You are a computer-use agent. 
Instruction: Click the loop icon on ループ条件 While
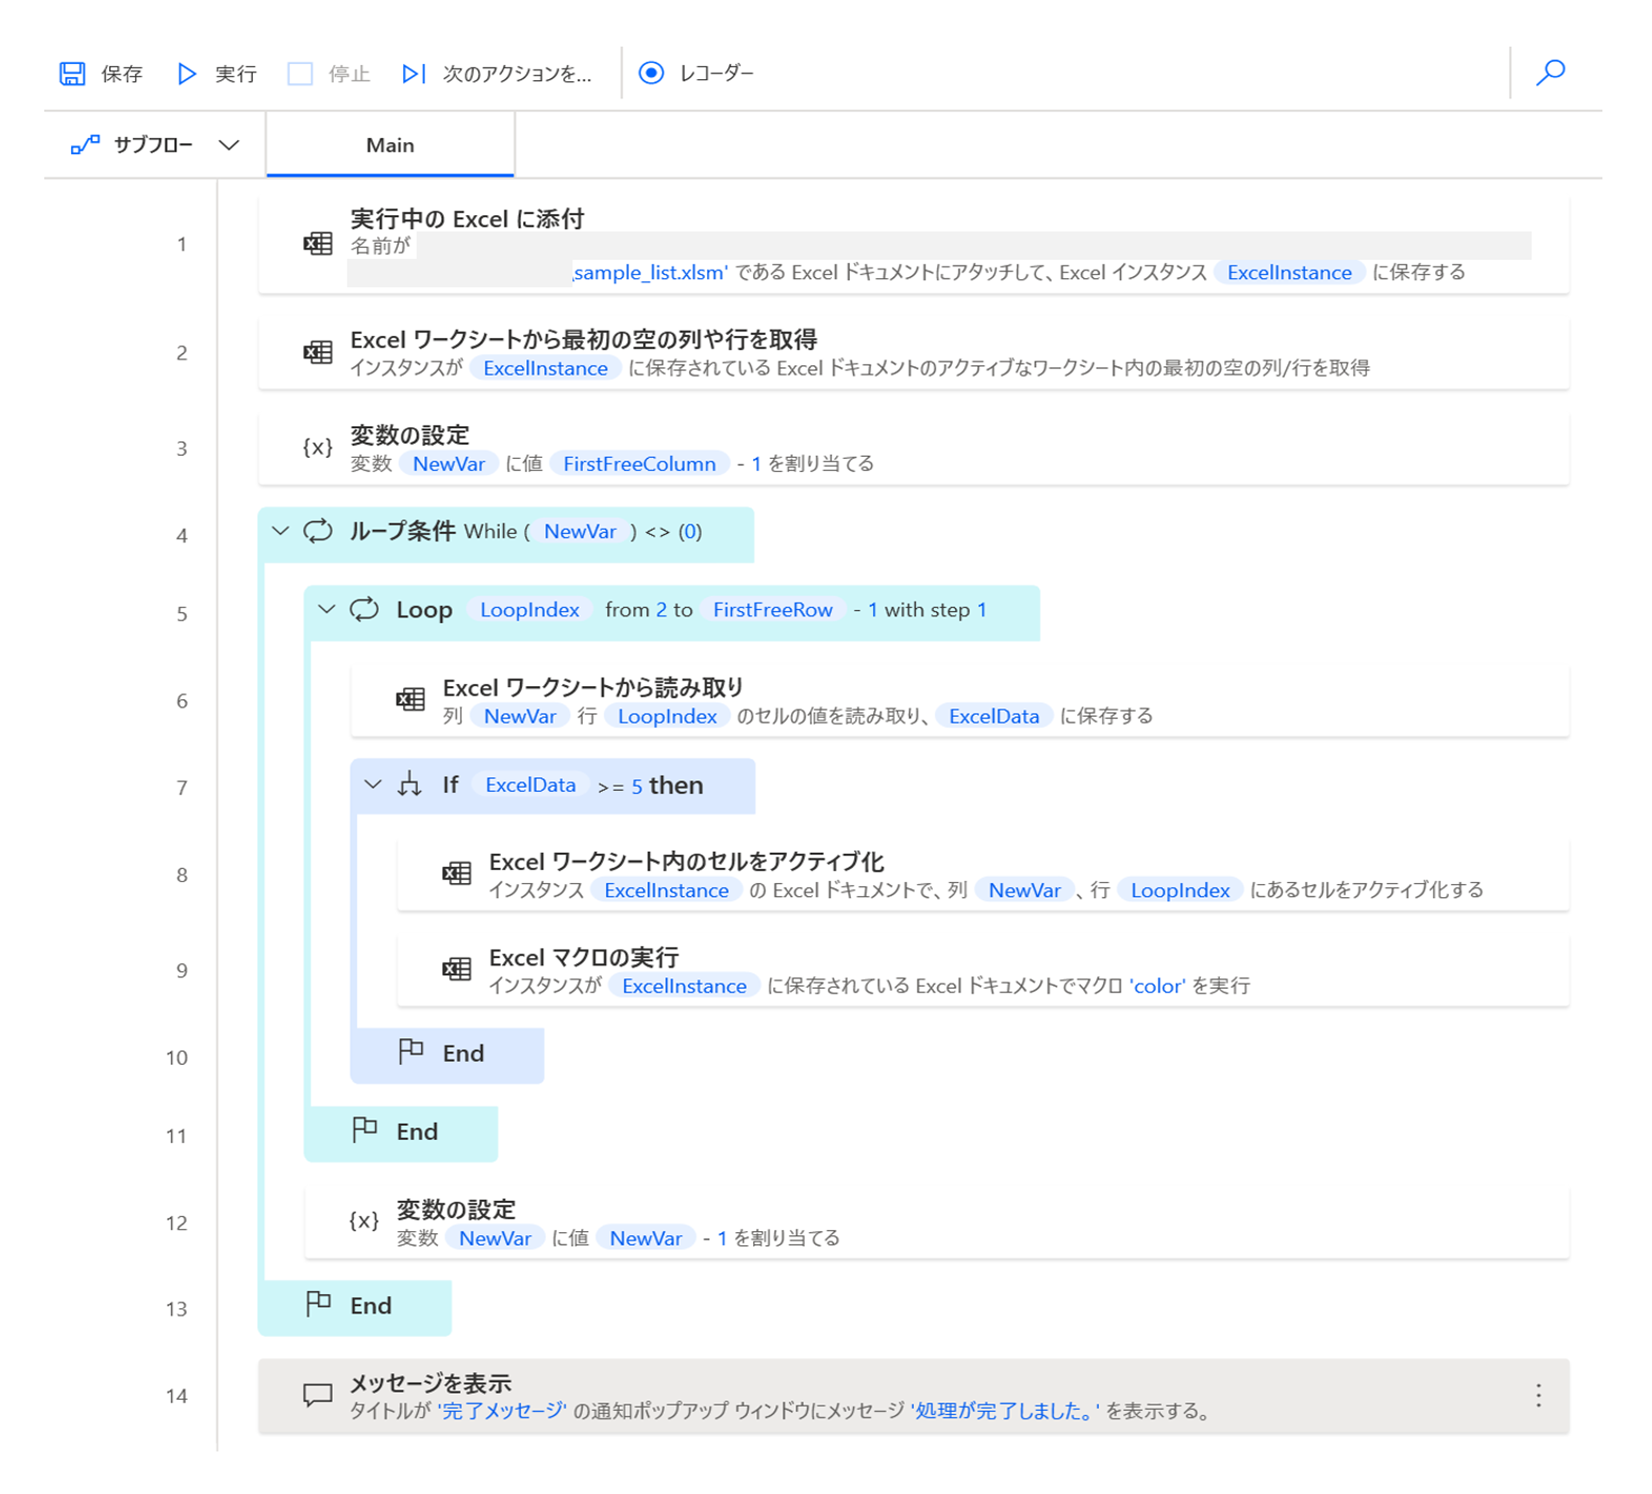tap(317, 532)
